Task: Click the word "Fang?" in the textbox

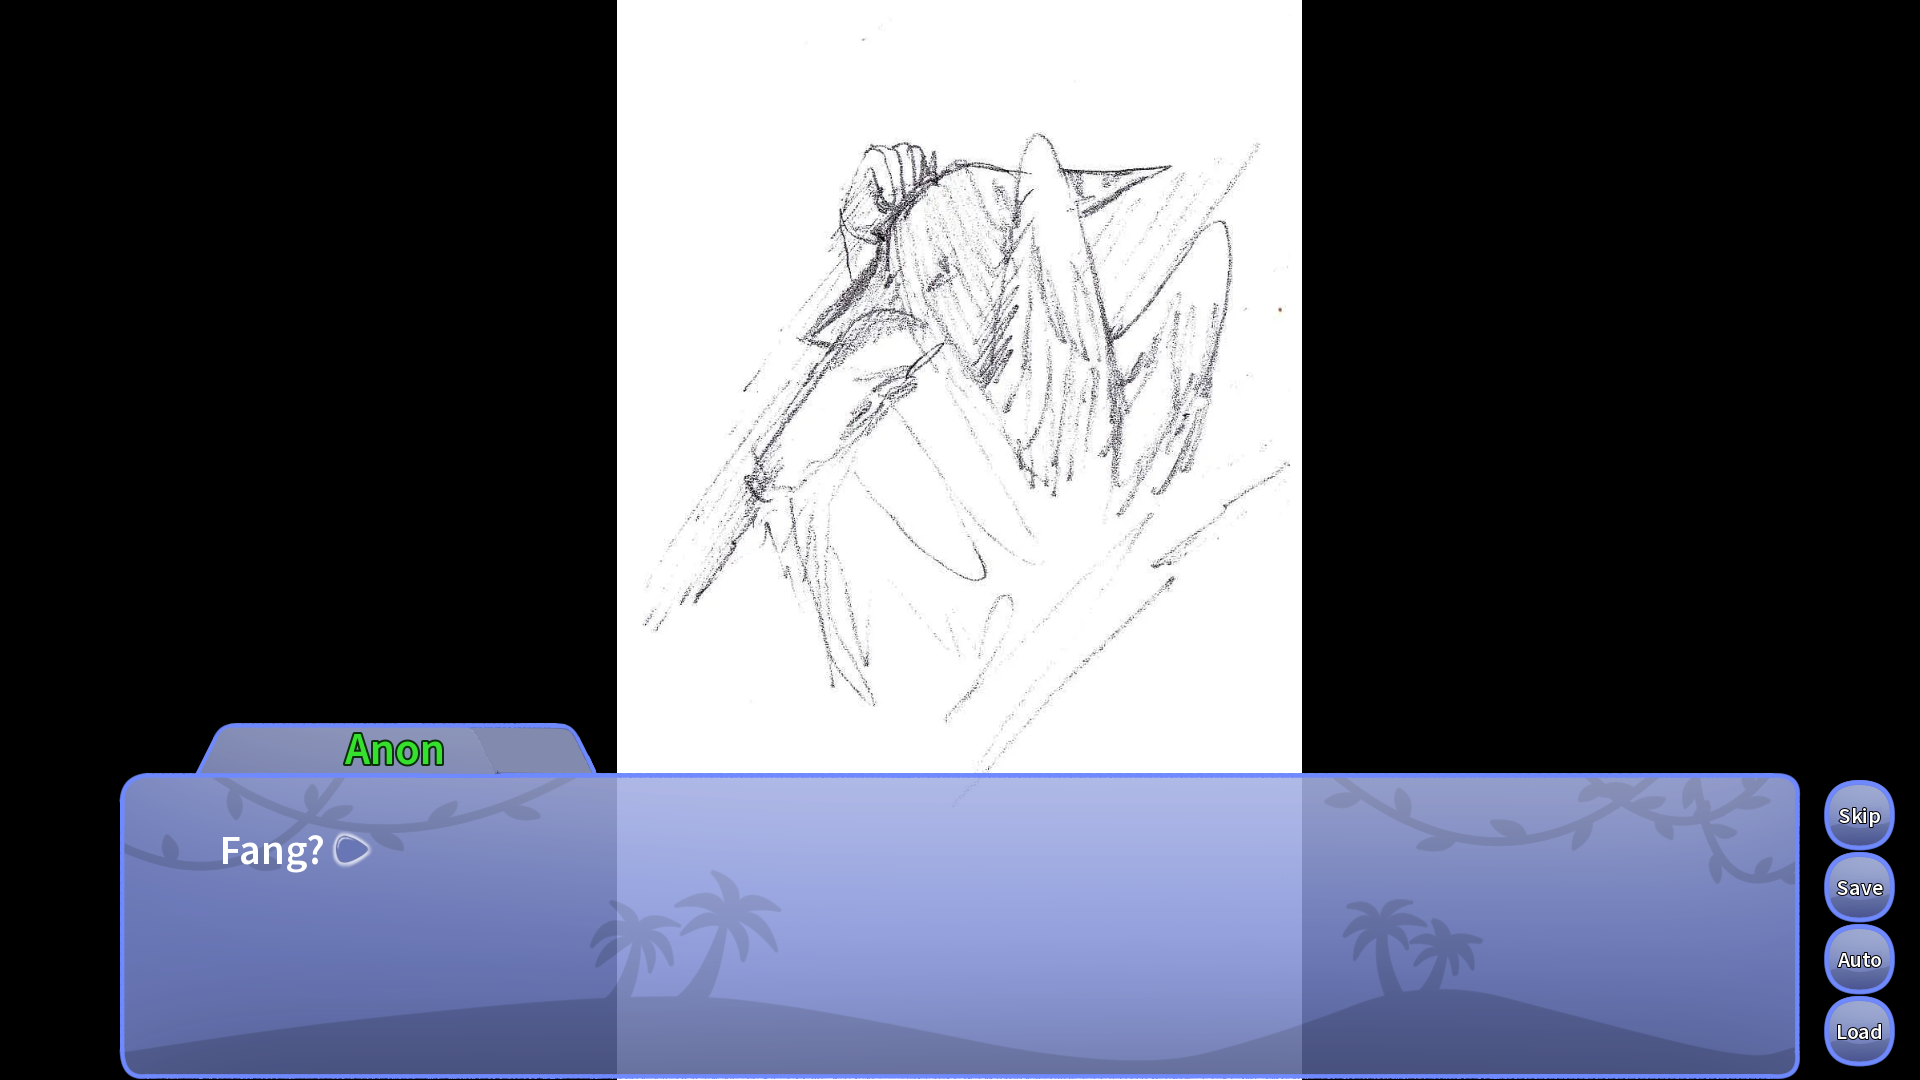Action: coord(268,851)
